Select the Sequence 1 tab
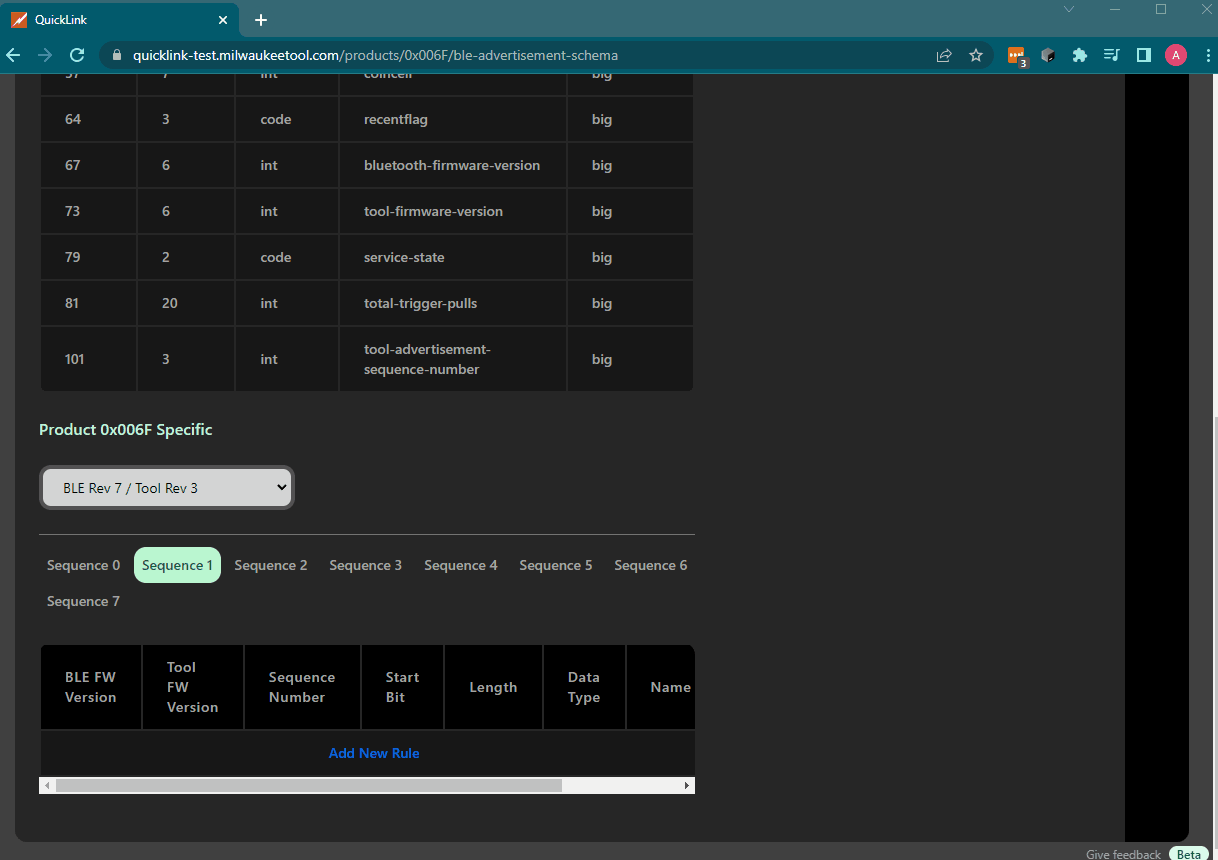 pos(177,565)
